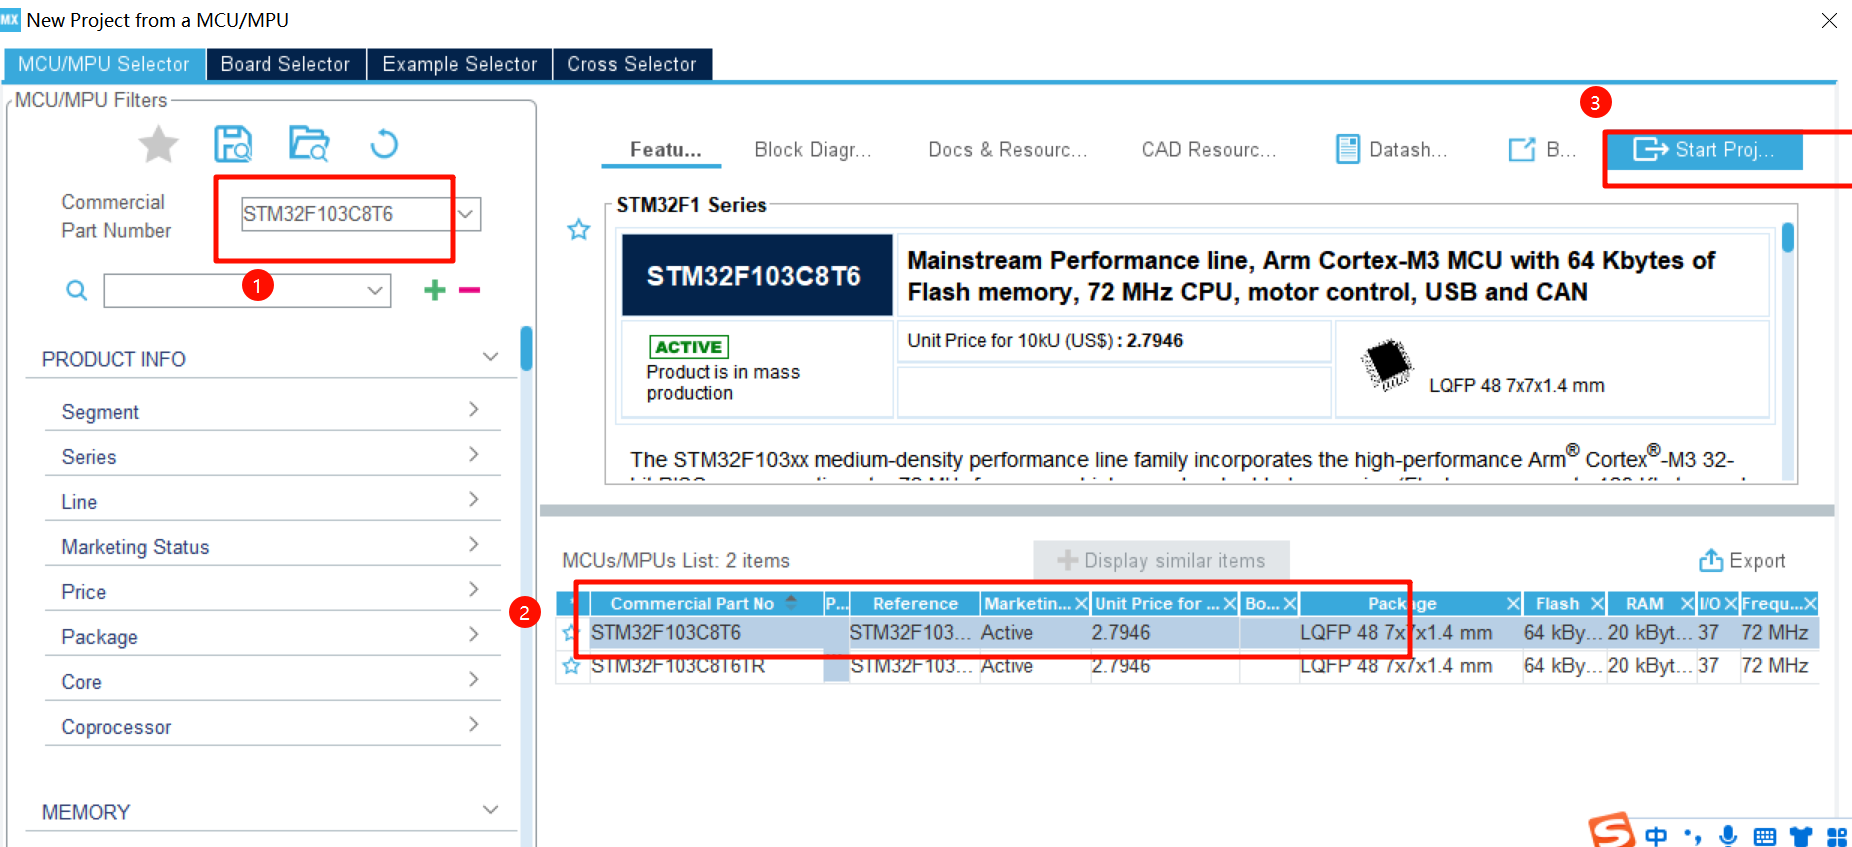Remove a filter with the pink minus
Screen dimensions: 1852x847
click(x=469, y=290)
